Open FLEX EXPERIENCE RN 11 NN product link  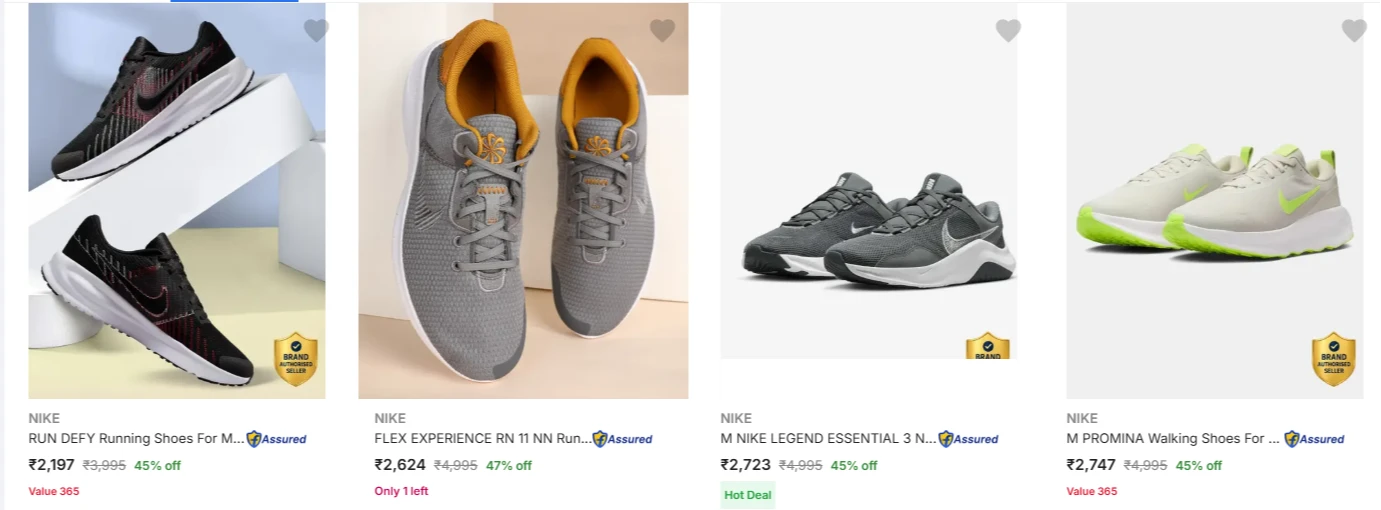(x=483, y=438)
